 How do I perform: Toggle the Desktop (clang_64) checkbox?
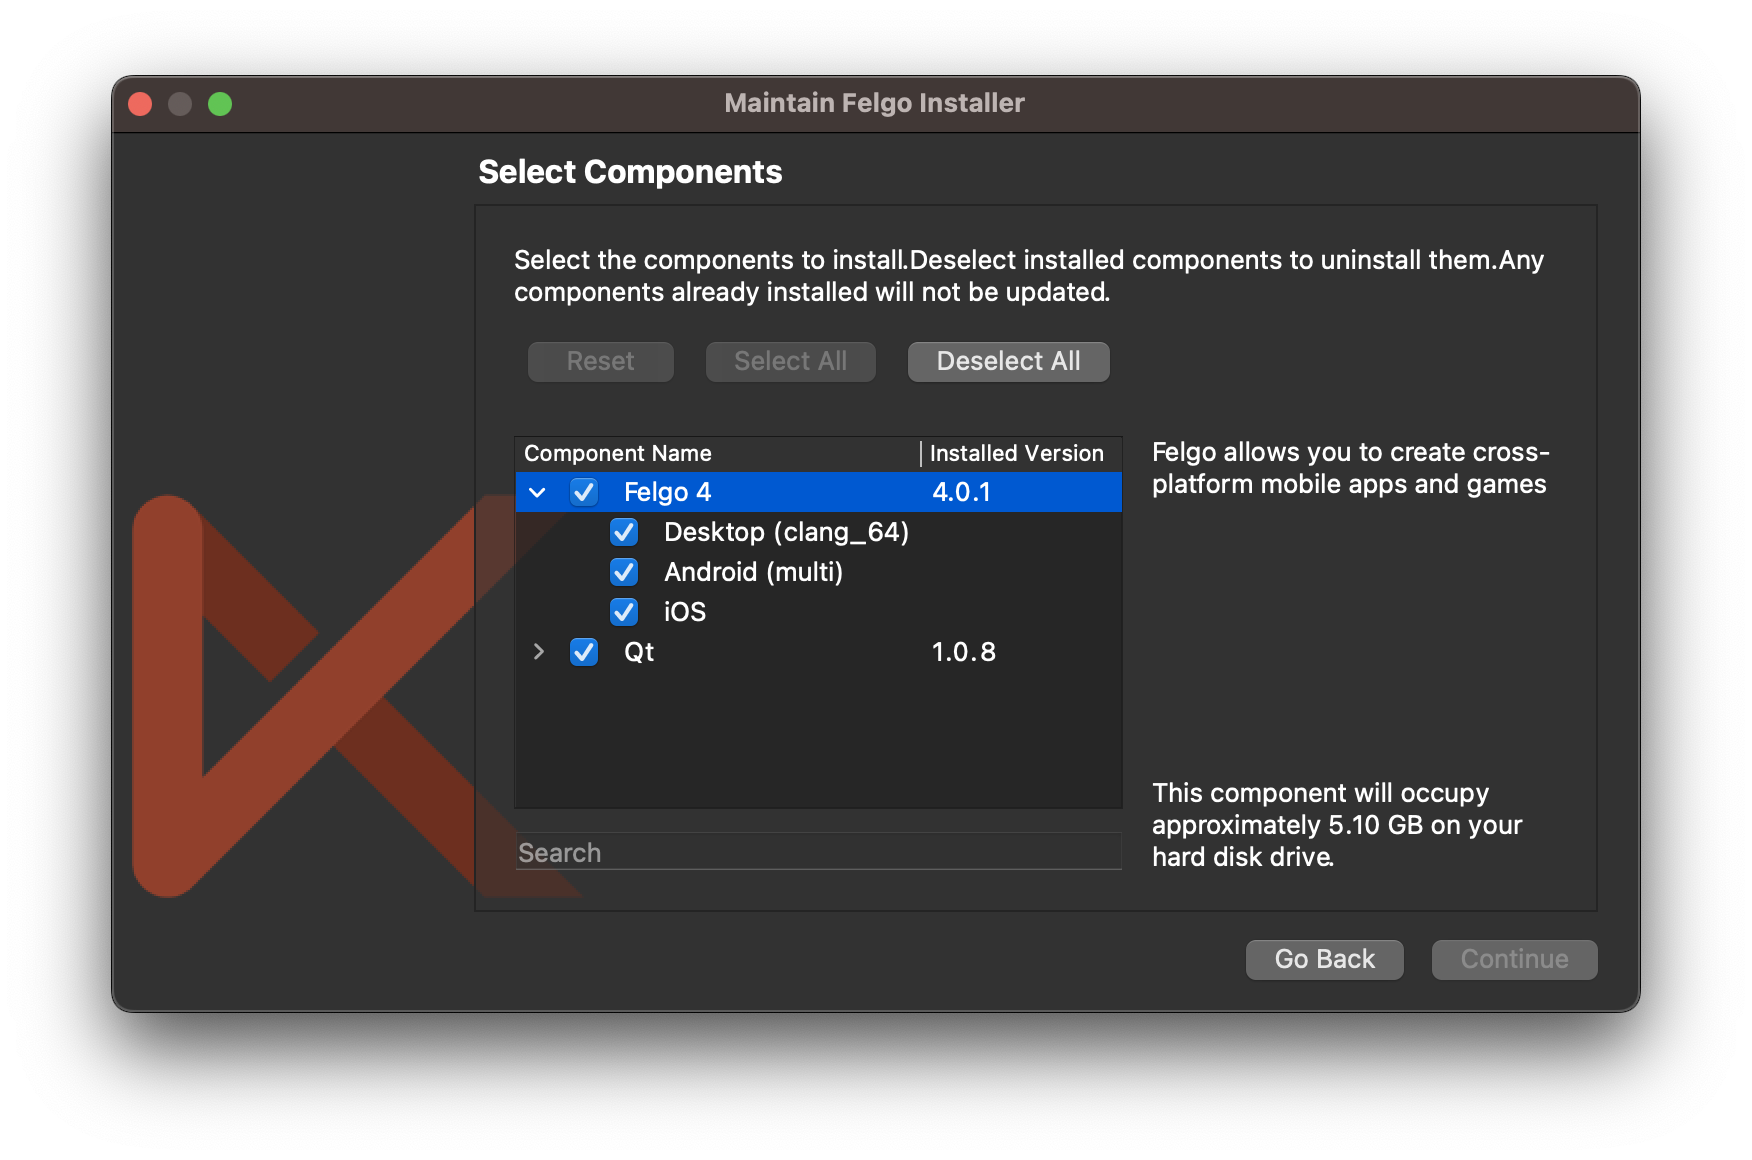point(624,532)
